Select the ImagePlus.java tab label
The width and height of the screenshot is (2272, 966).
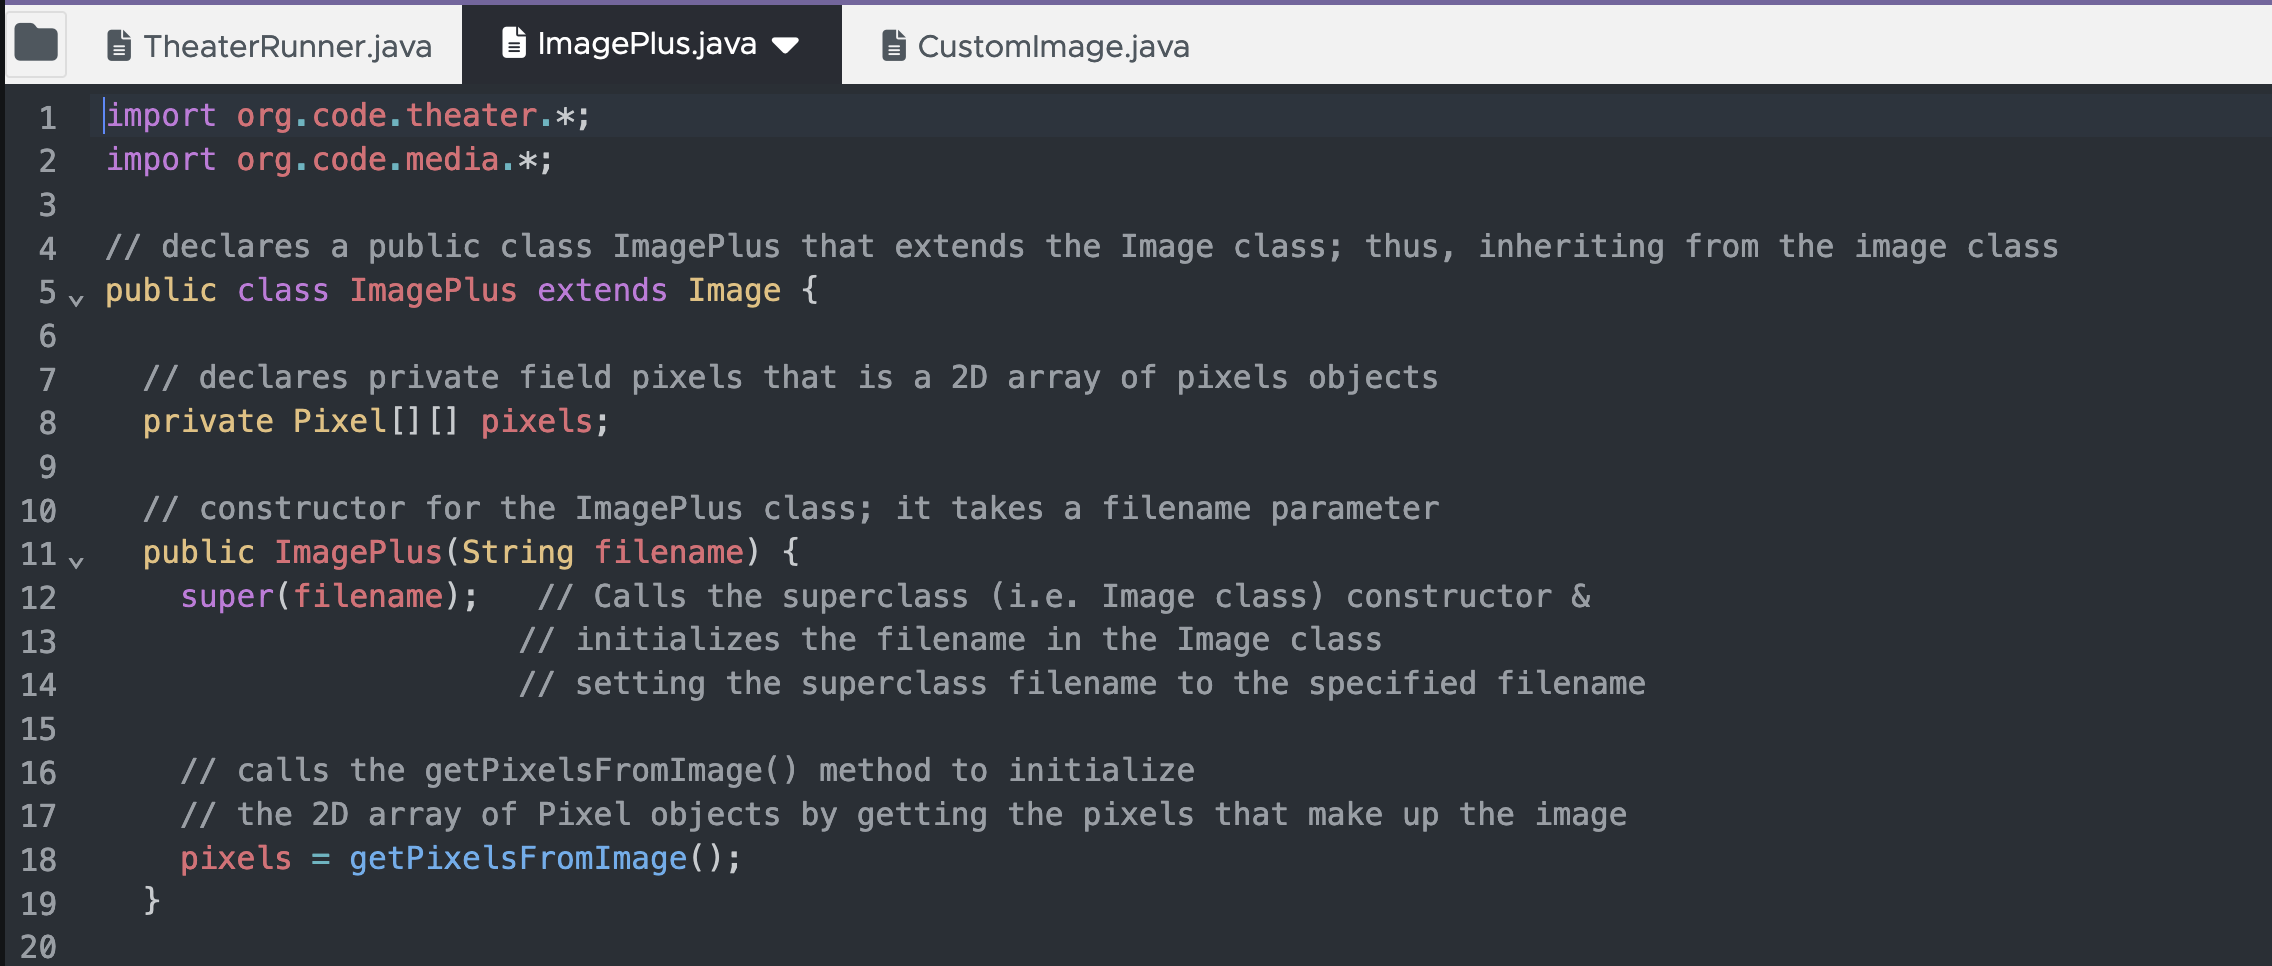(x=646, y=43)
